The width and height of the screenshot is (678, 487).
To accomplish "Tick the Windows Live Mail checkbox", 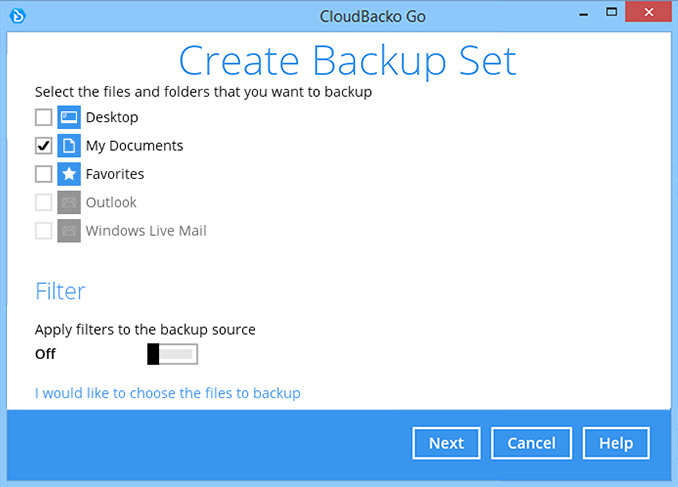I will (x=44, y=231).
